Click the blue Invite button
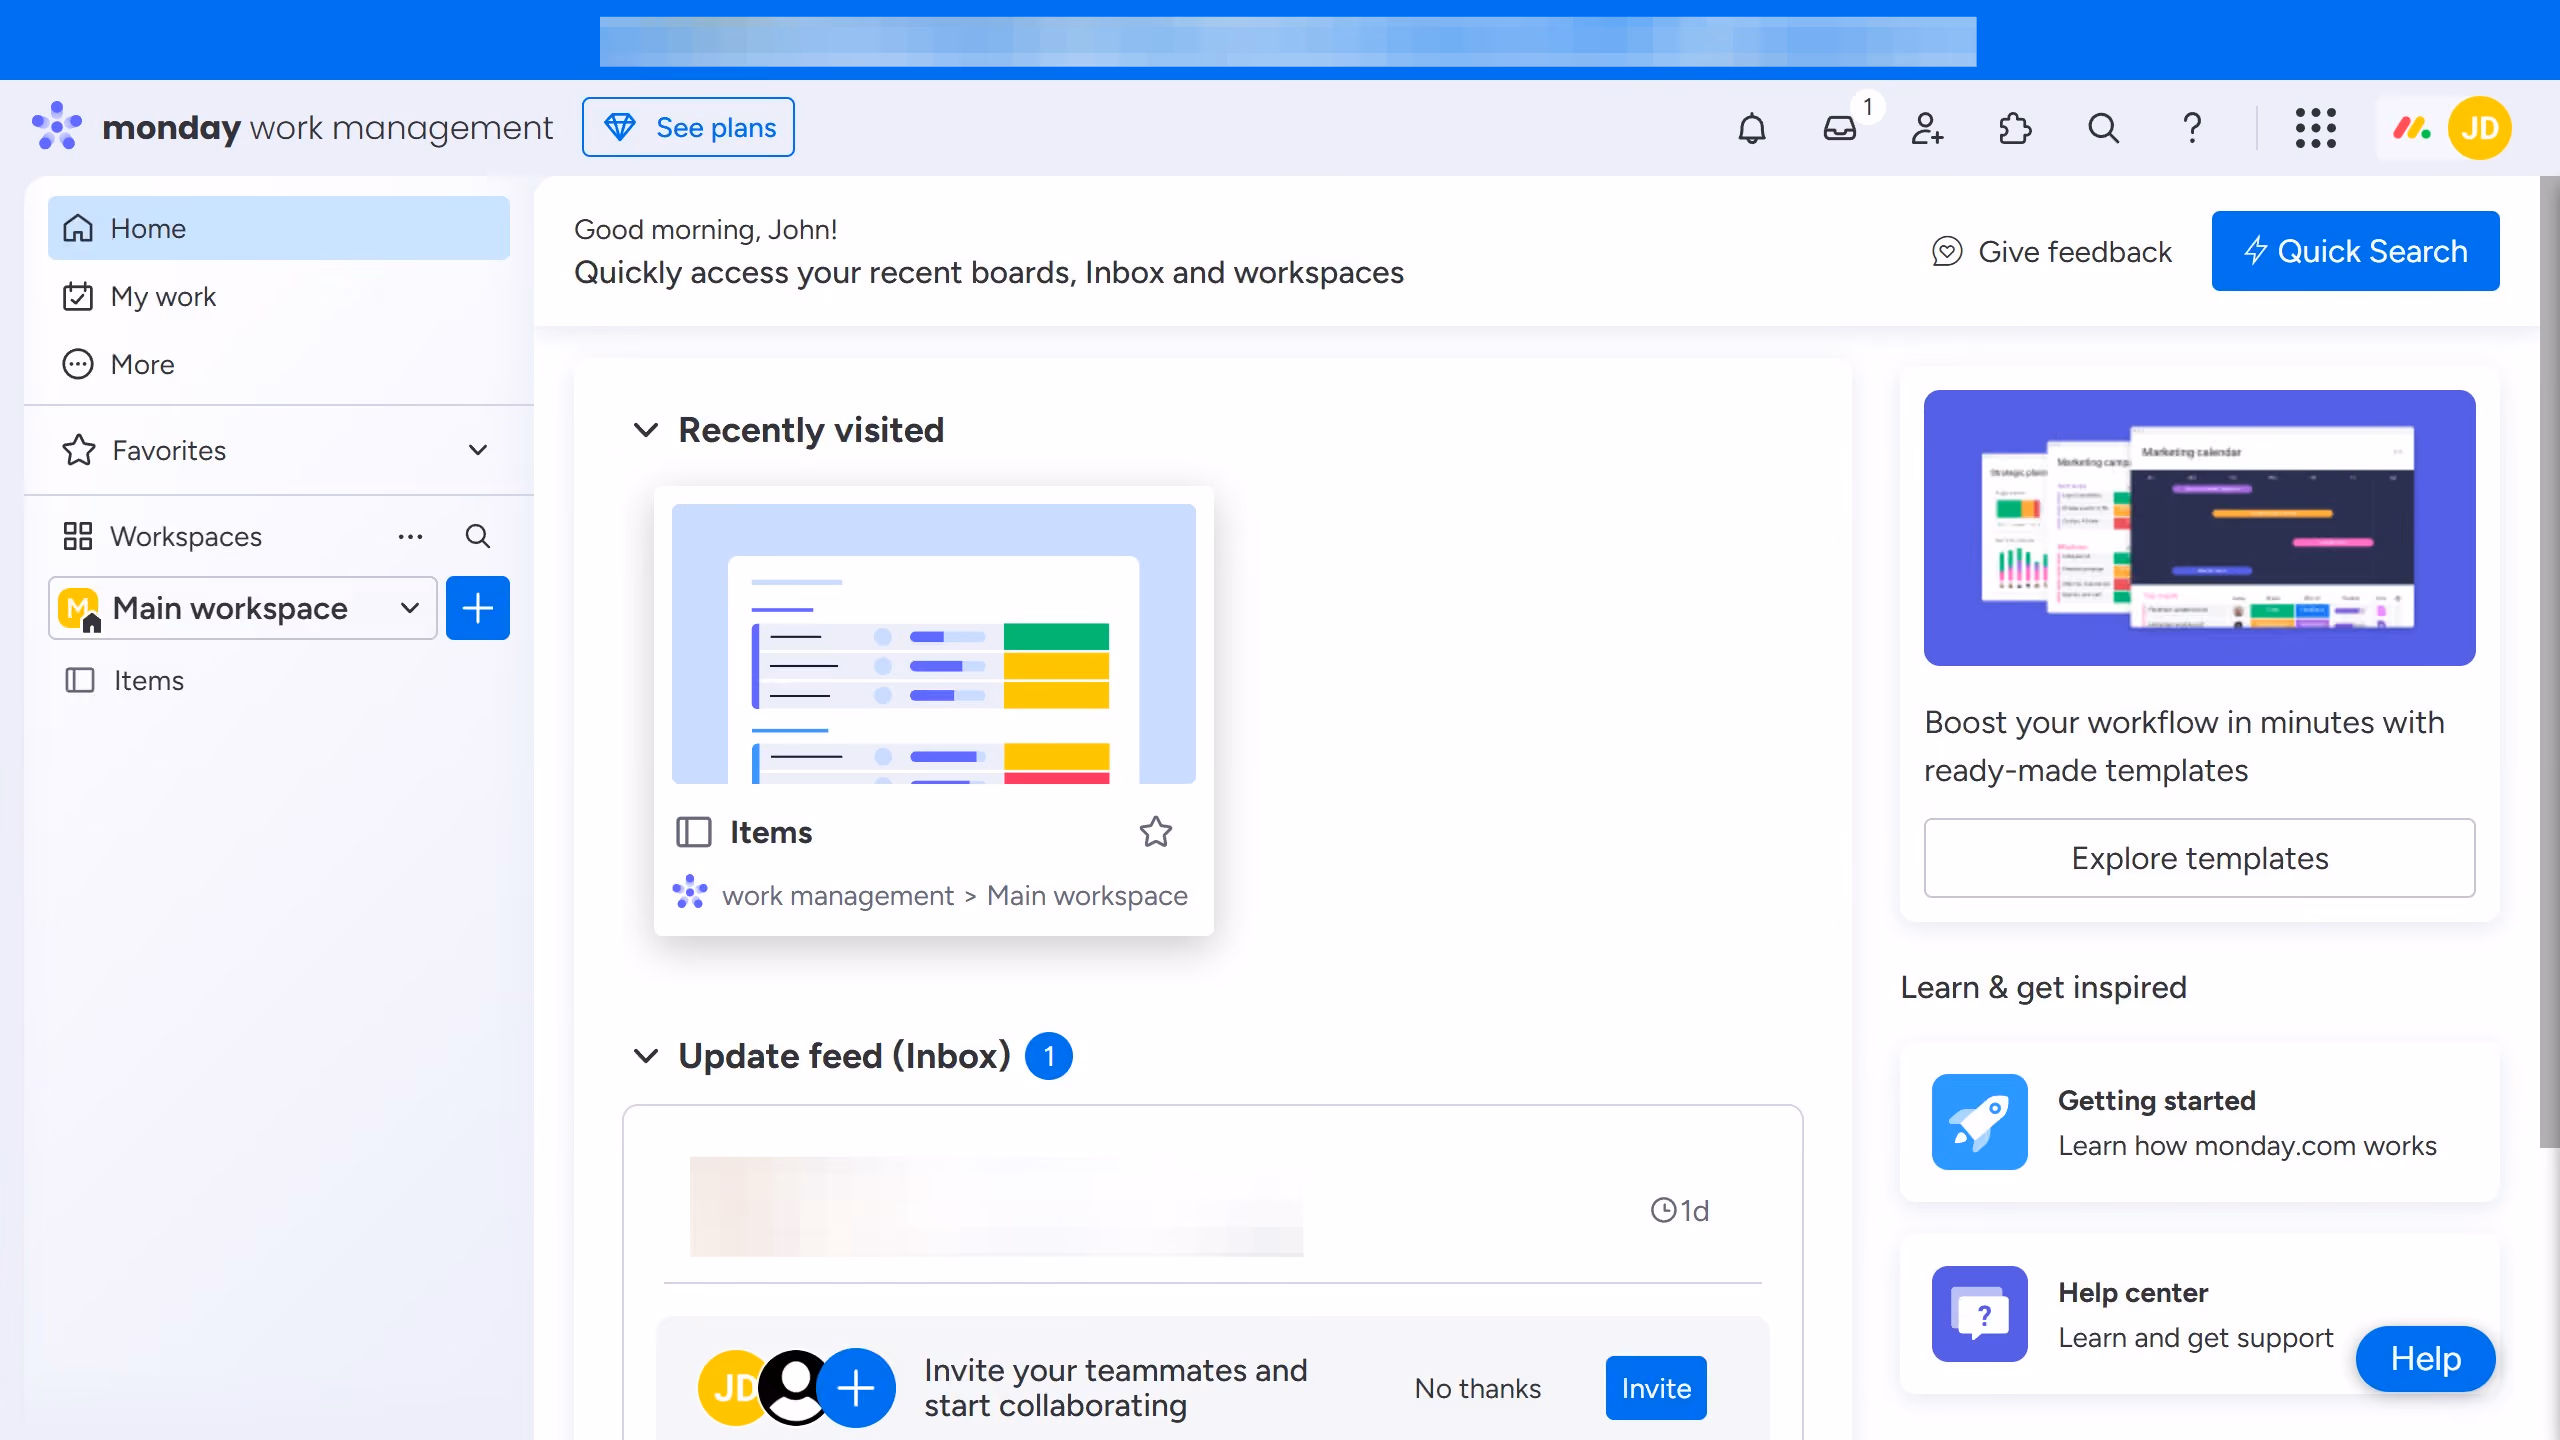The width and height of the screenshot is (2560, 1440). (x=1656, y=1388)
